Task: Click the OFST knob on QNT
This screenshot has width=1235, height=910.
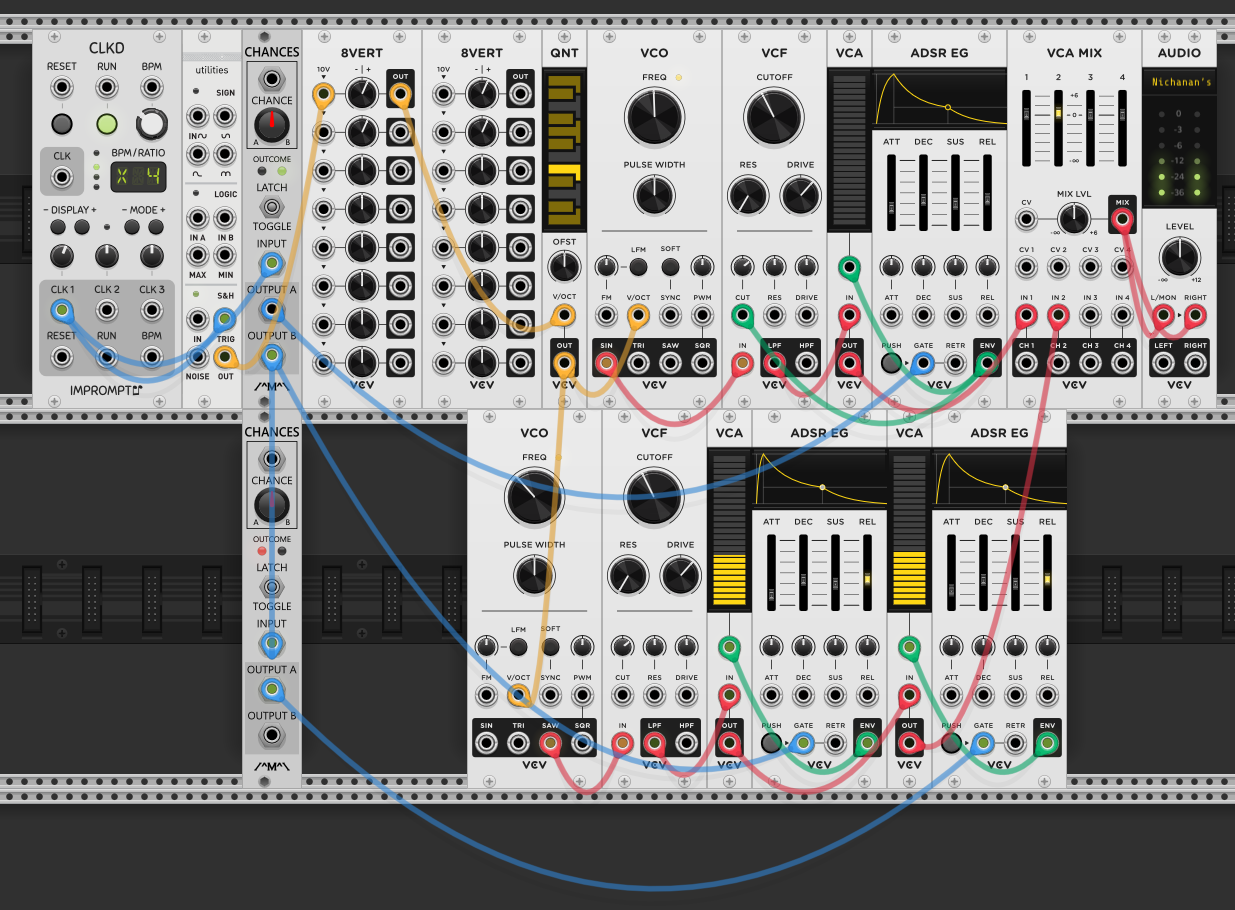Action: point(564,267)
